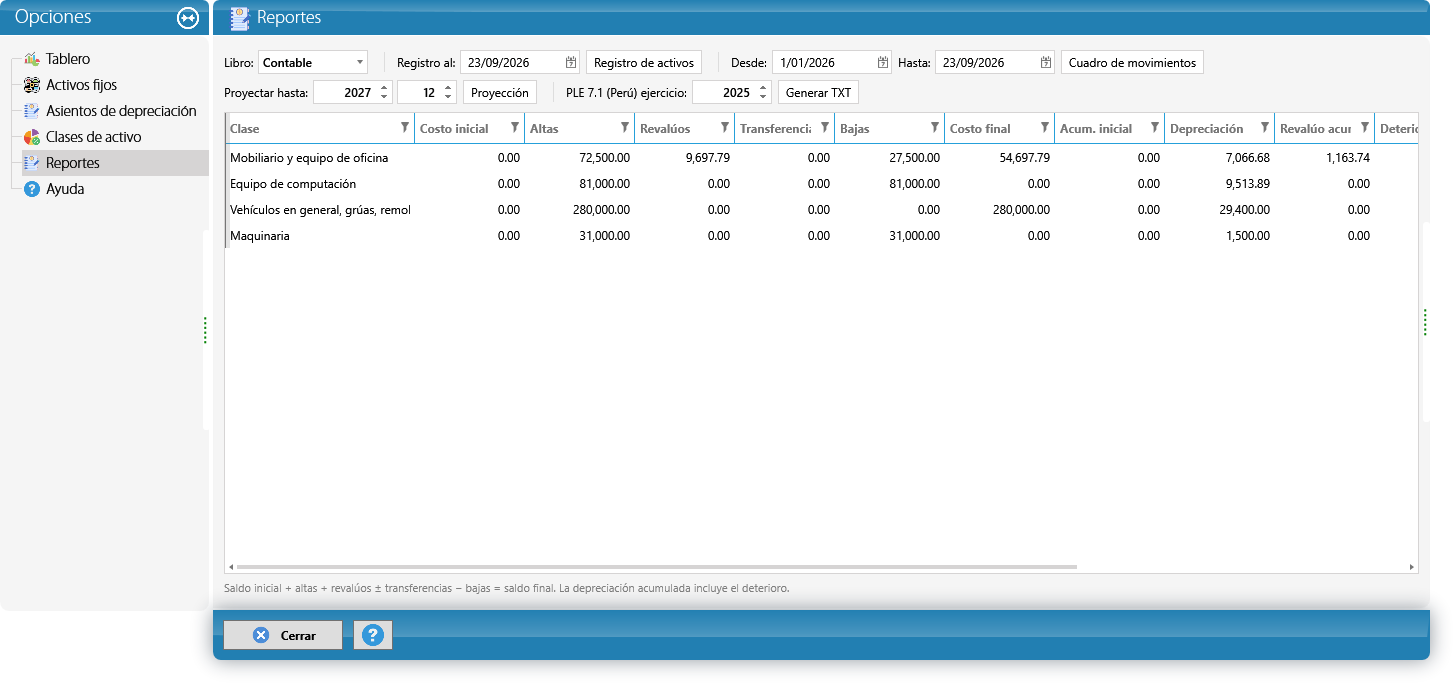This screenshot has height=683, width=1453.
Task: Generate the Cuadro de movimientos report
Action: [x=1132, y=62]
